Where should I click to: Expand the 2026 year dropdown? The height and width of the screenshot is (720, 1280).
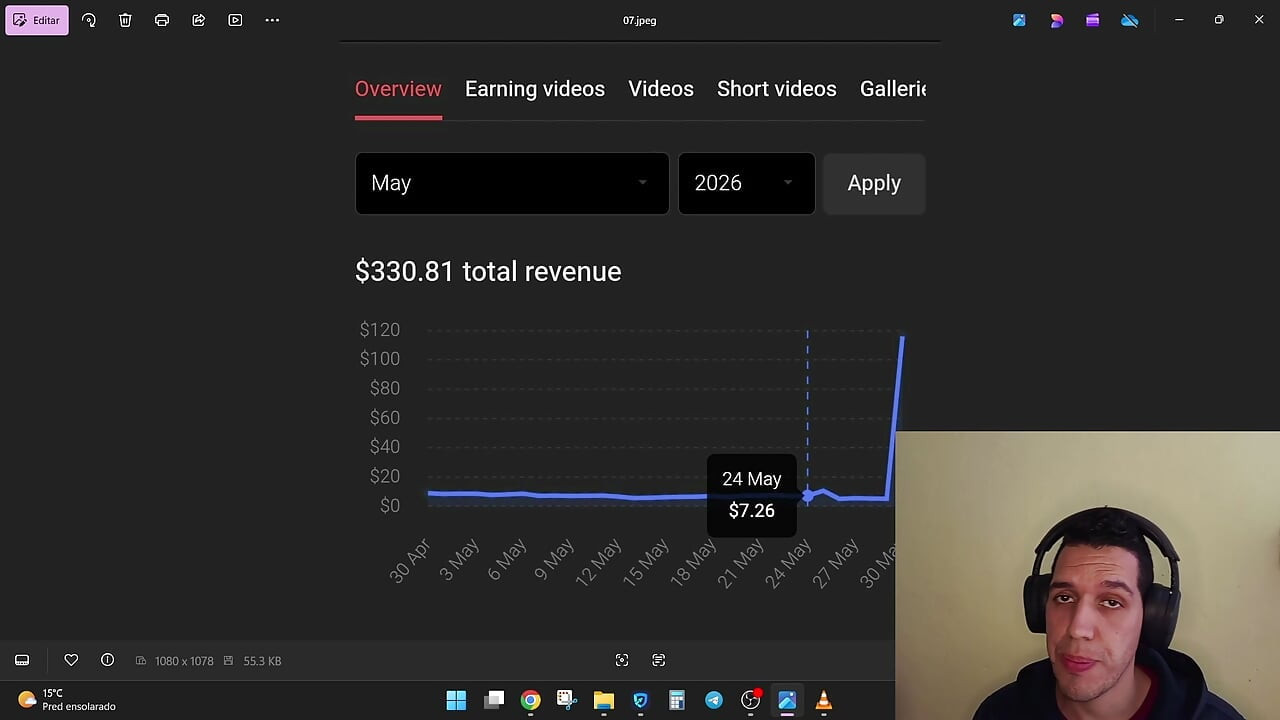(x=746, y=183)
